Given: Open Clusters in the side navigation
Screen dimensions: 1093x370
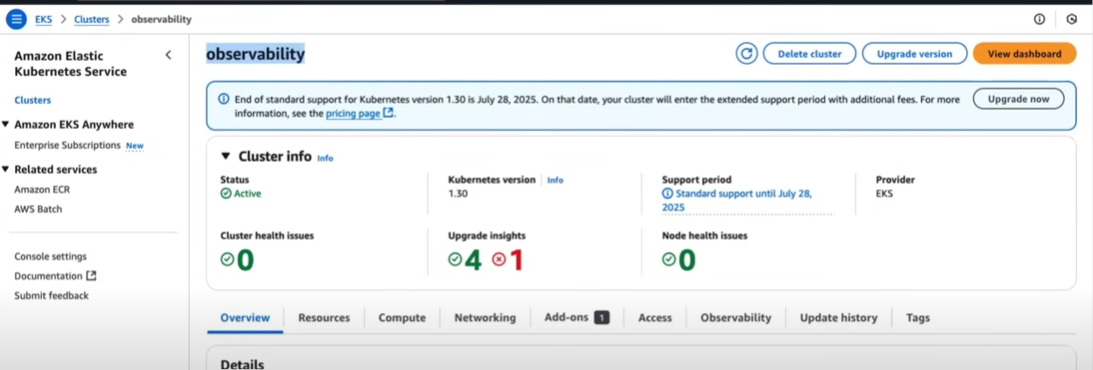Looking at the screenshot, I should (33, 100).
